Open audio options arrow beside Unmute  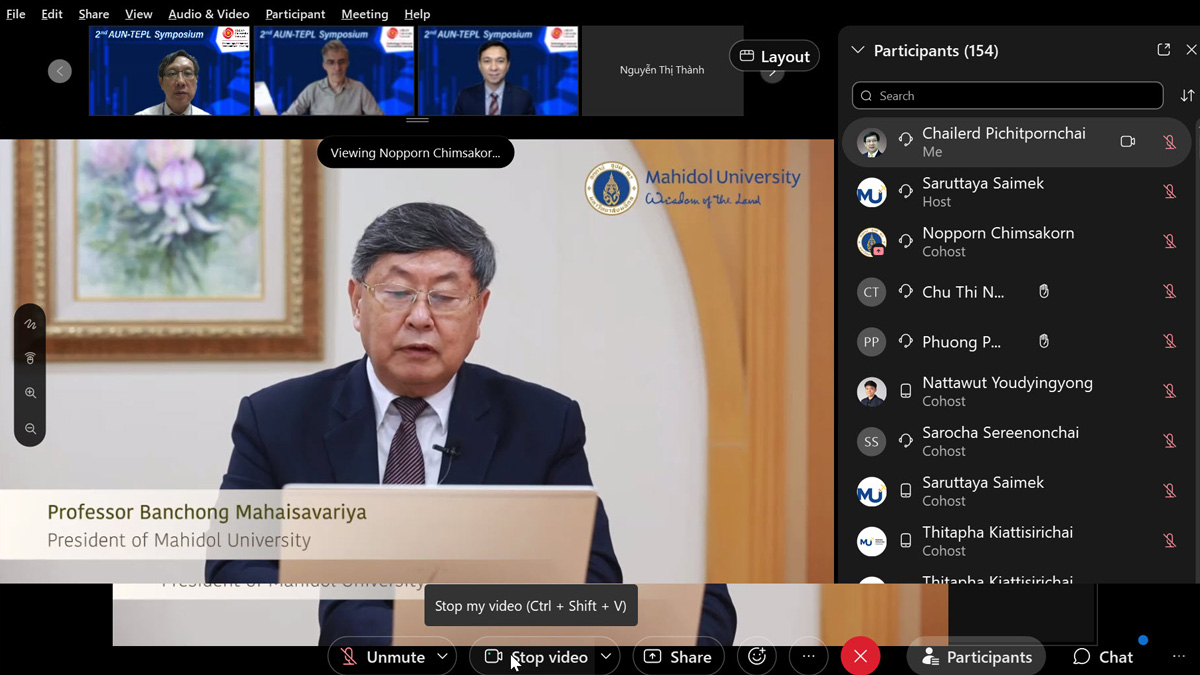(442, 657)
